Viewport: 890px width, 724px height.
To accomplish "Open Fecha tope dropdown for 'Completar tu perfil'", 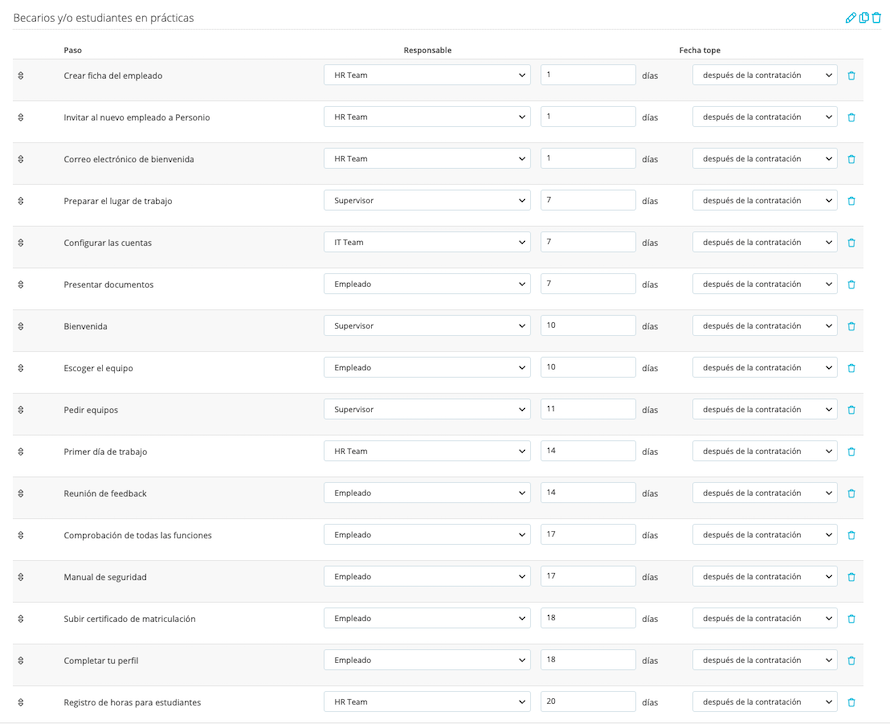I will tap(765, 660).
